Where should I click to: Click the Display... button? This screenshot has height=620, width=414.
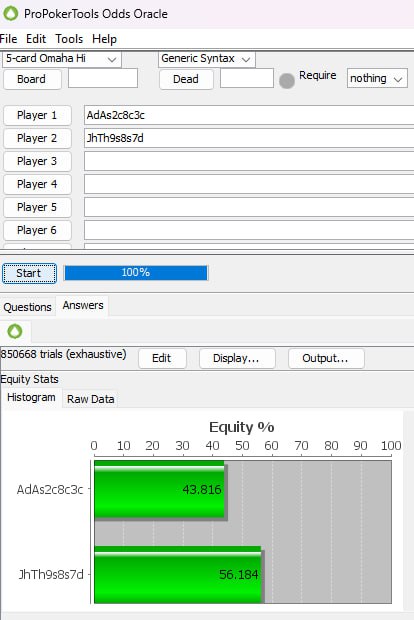(x=237, y=358)
